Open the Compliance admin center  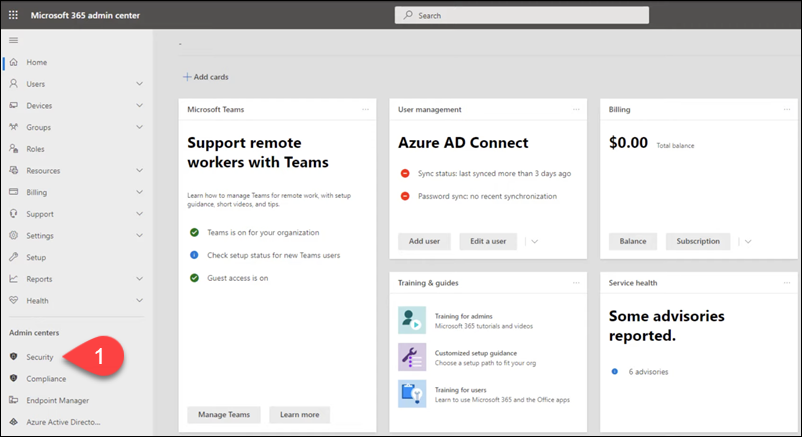pos(46,379)
